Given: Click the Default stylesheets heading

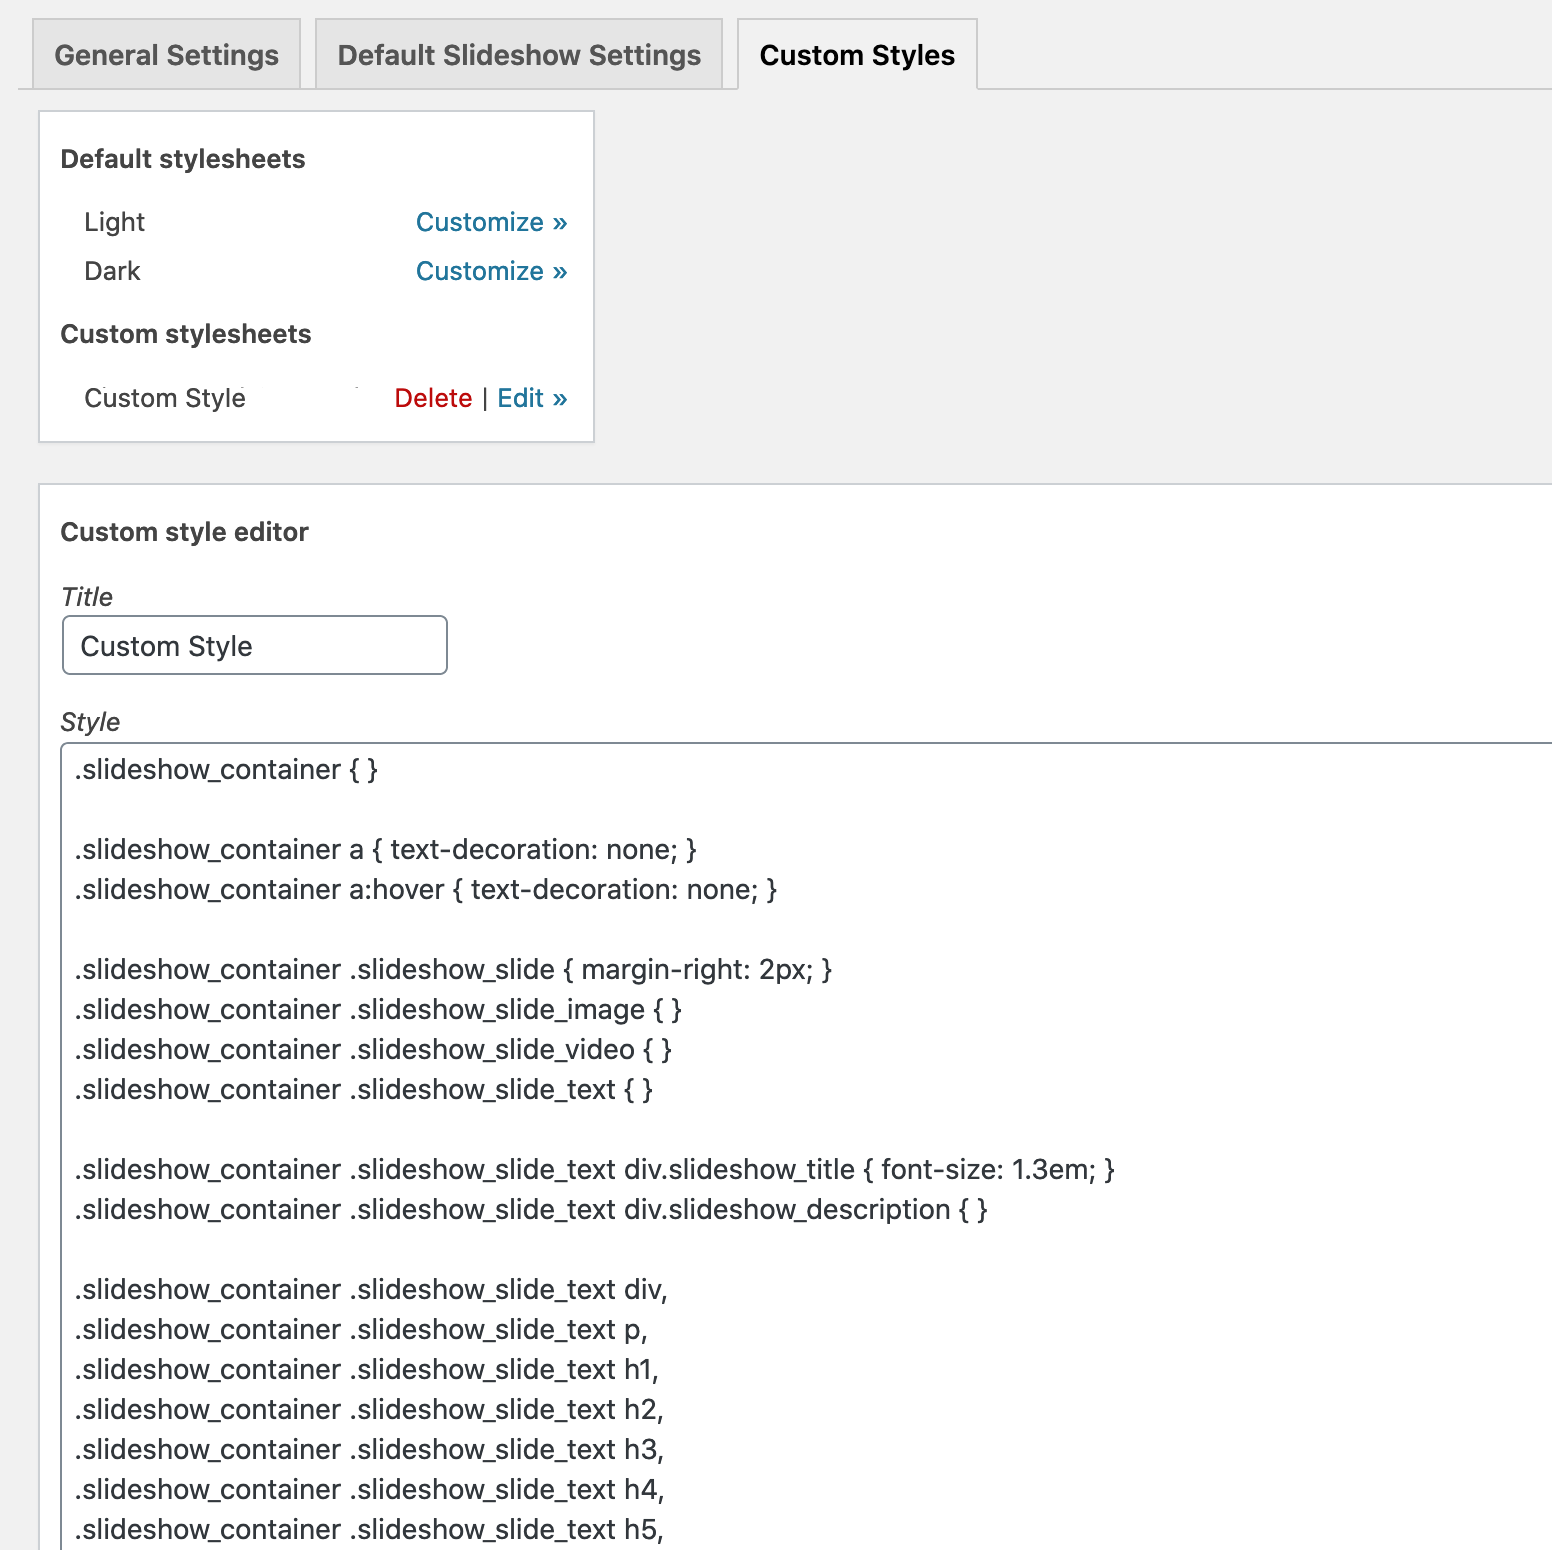Looking at the screenshot, I should [x=183, y=159].
